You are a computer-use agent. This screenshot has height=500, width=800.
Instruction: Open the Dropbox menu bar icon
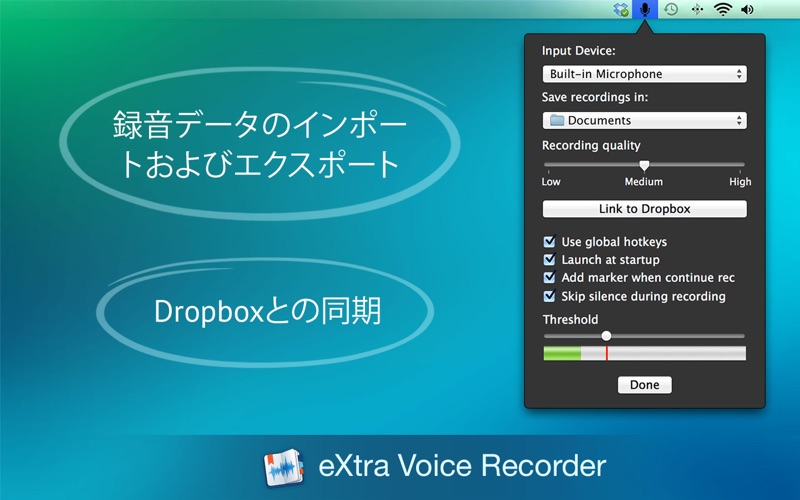pyautogui.click(x=620, y=9)
